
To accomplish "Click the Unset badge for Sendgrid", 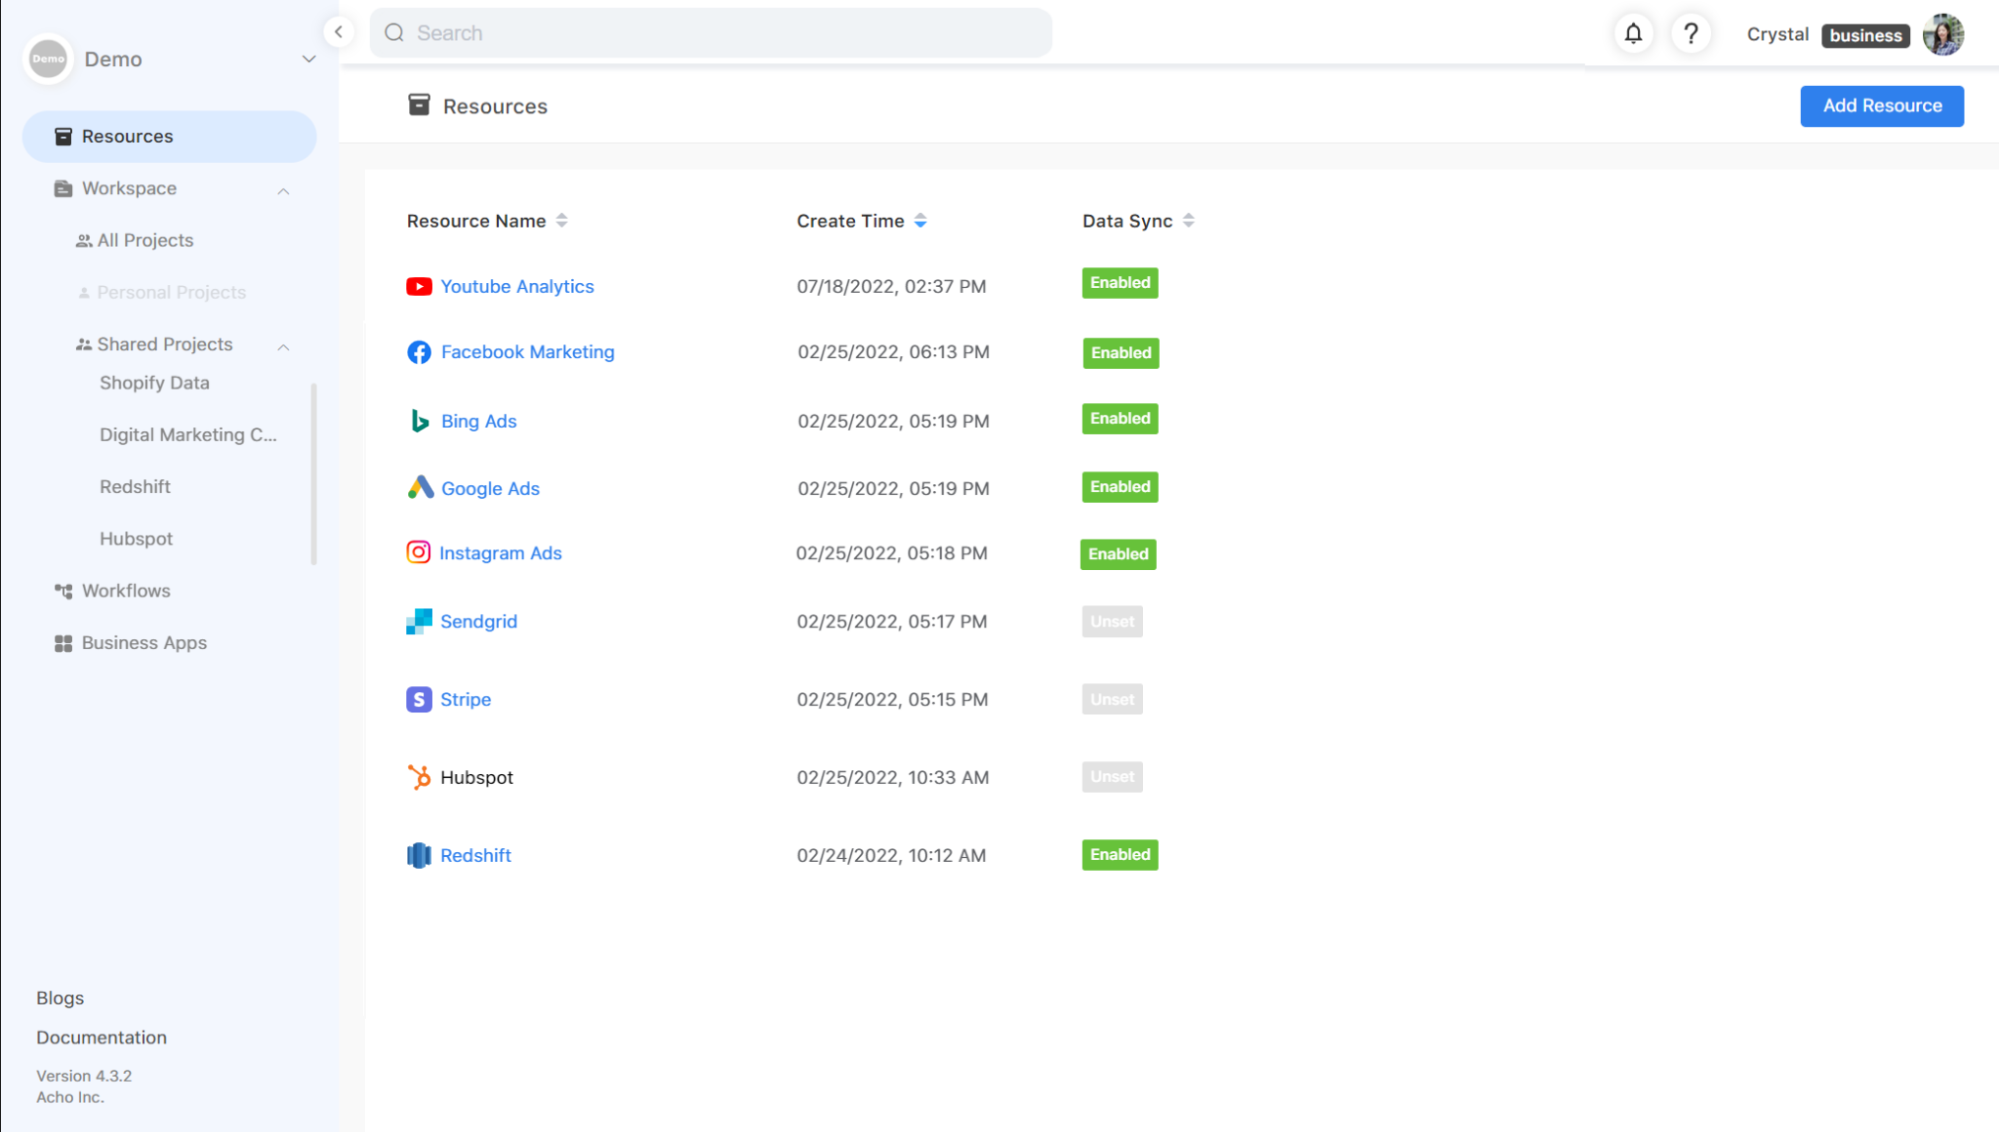I will point(1111,621).
